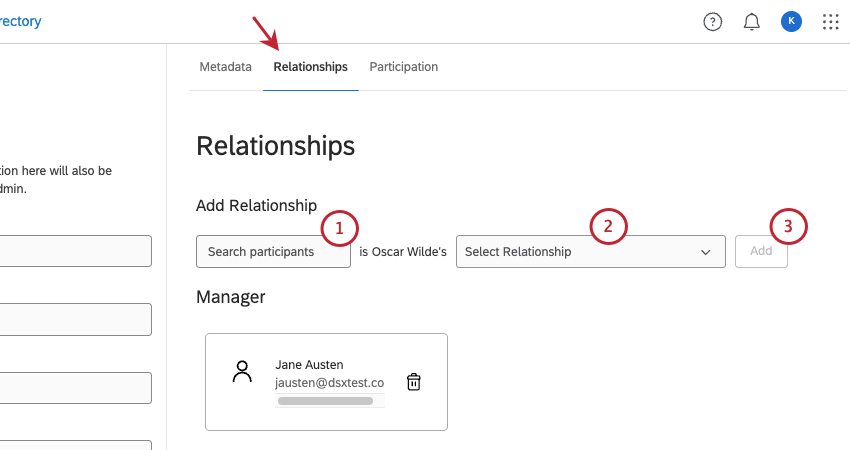Screen dimensions: 850x450
Task: Click the Directory link in header
Action: click(x=20, y=21)
